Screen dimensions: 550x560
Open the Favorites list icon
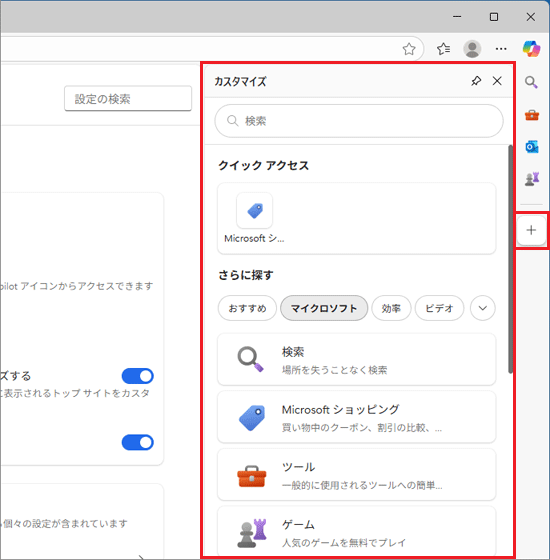pyautogui.click(x=443, y=49)
